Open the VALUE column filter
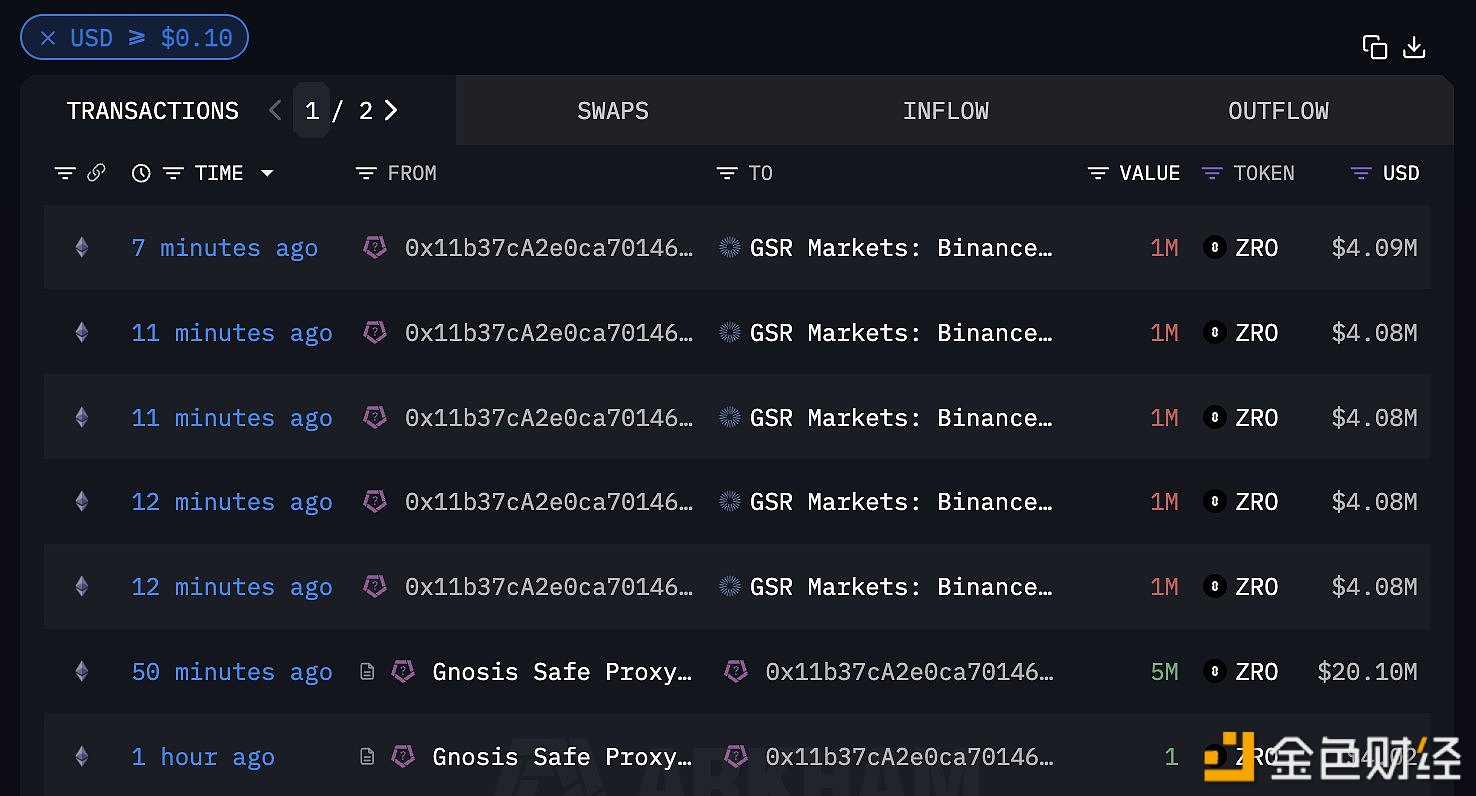The width and height of the screenshot is (1476, 796). coord(1098,173)
